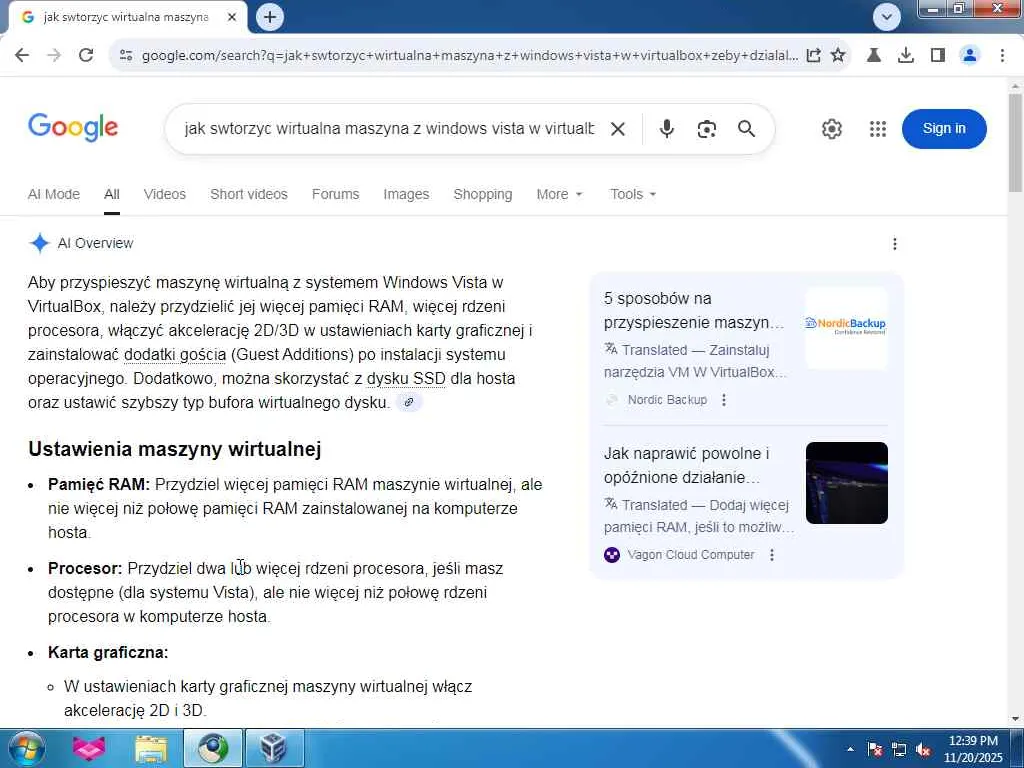
Task: Click the scrollbar down arrow
Action: [1016, 719]
